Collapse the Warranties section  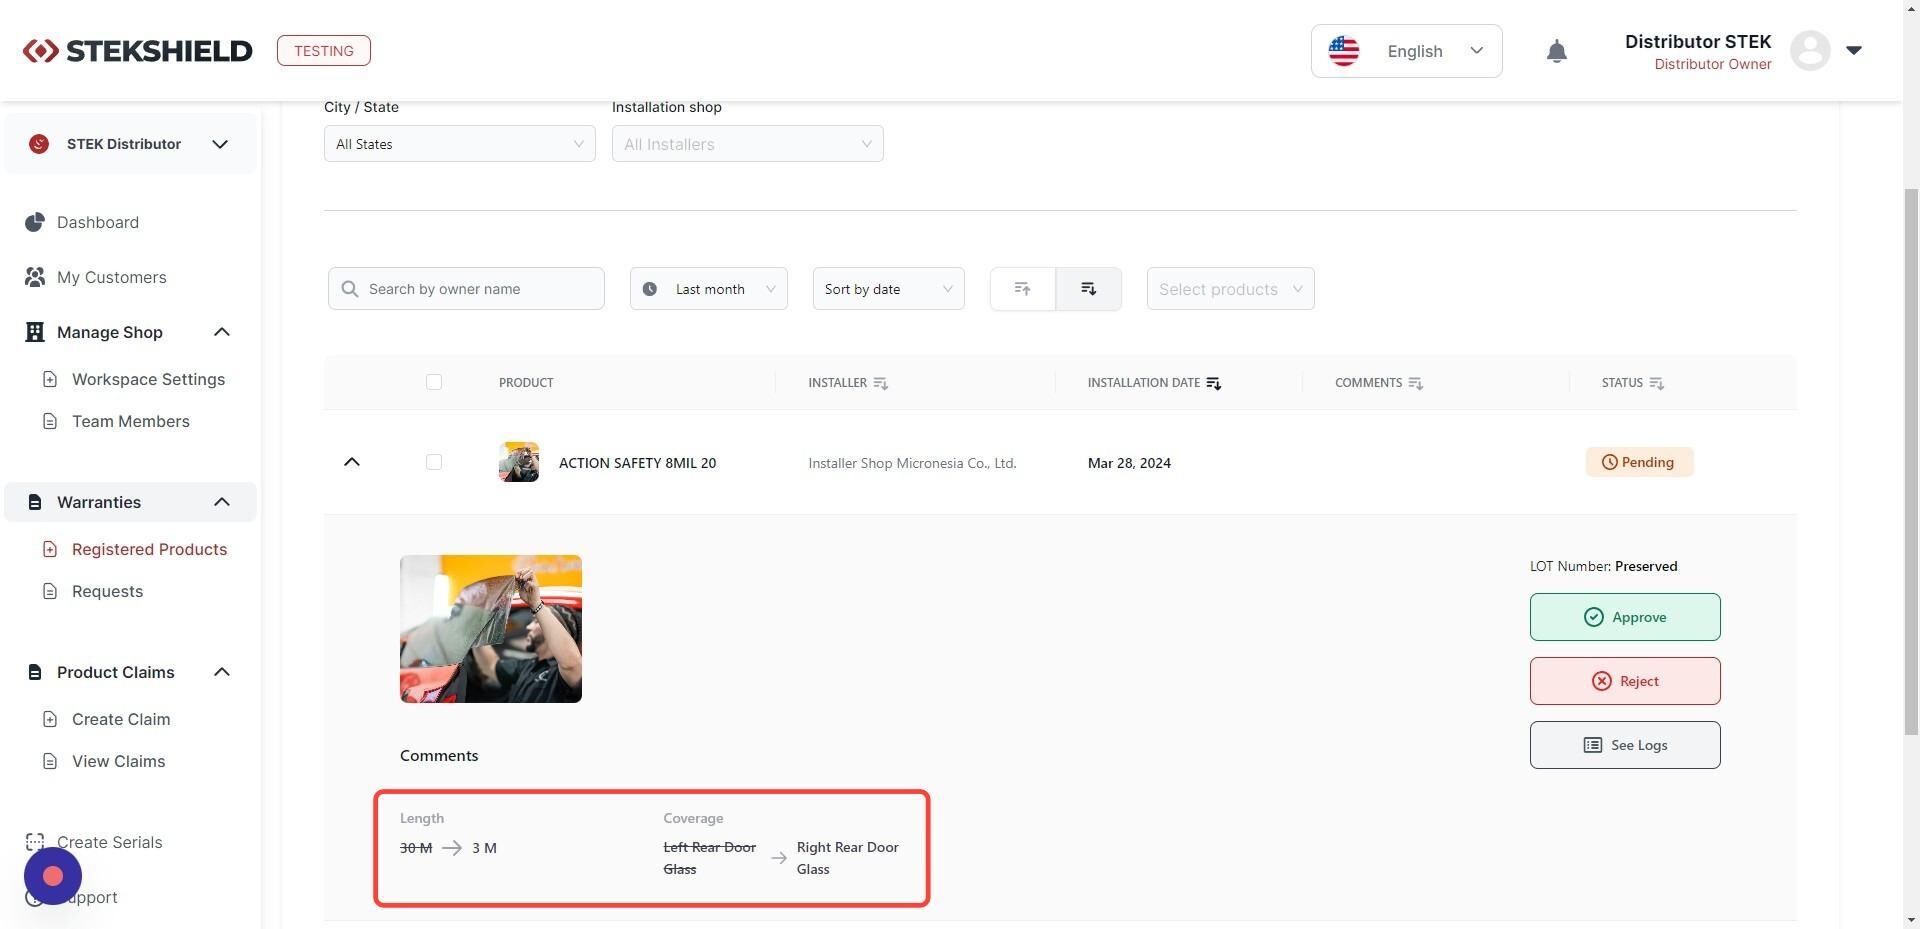tap(222, 502)
